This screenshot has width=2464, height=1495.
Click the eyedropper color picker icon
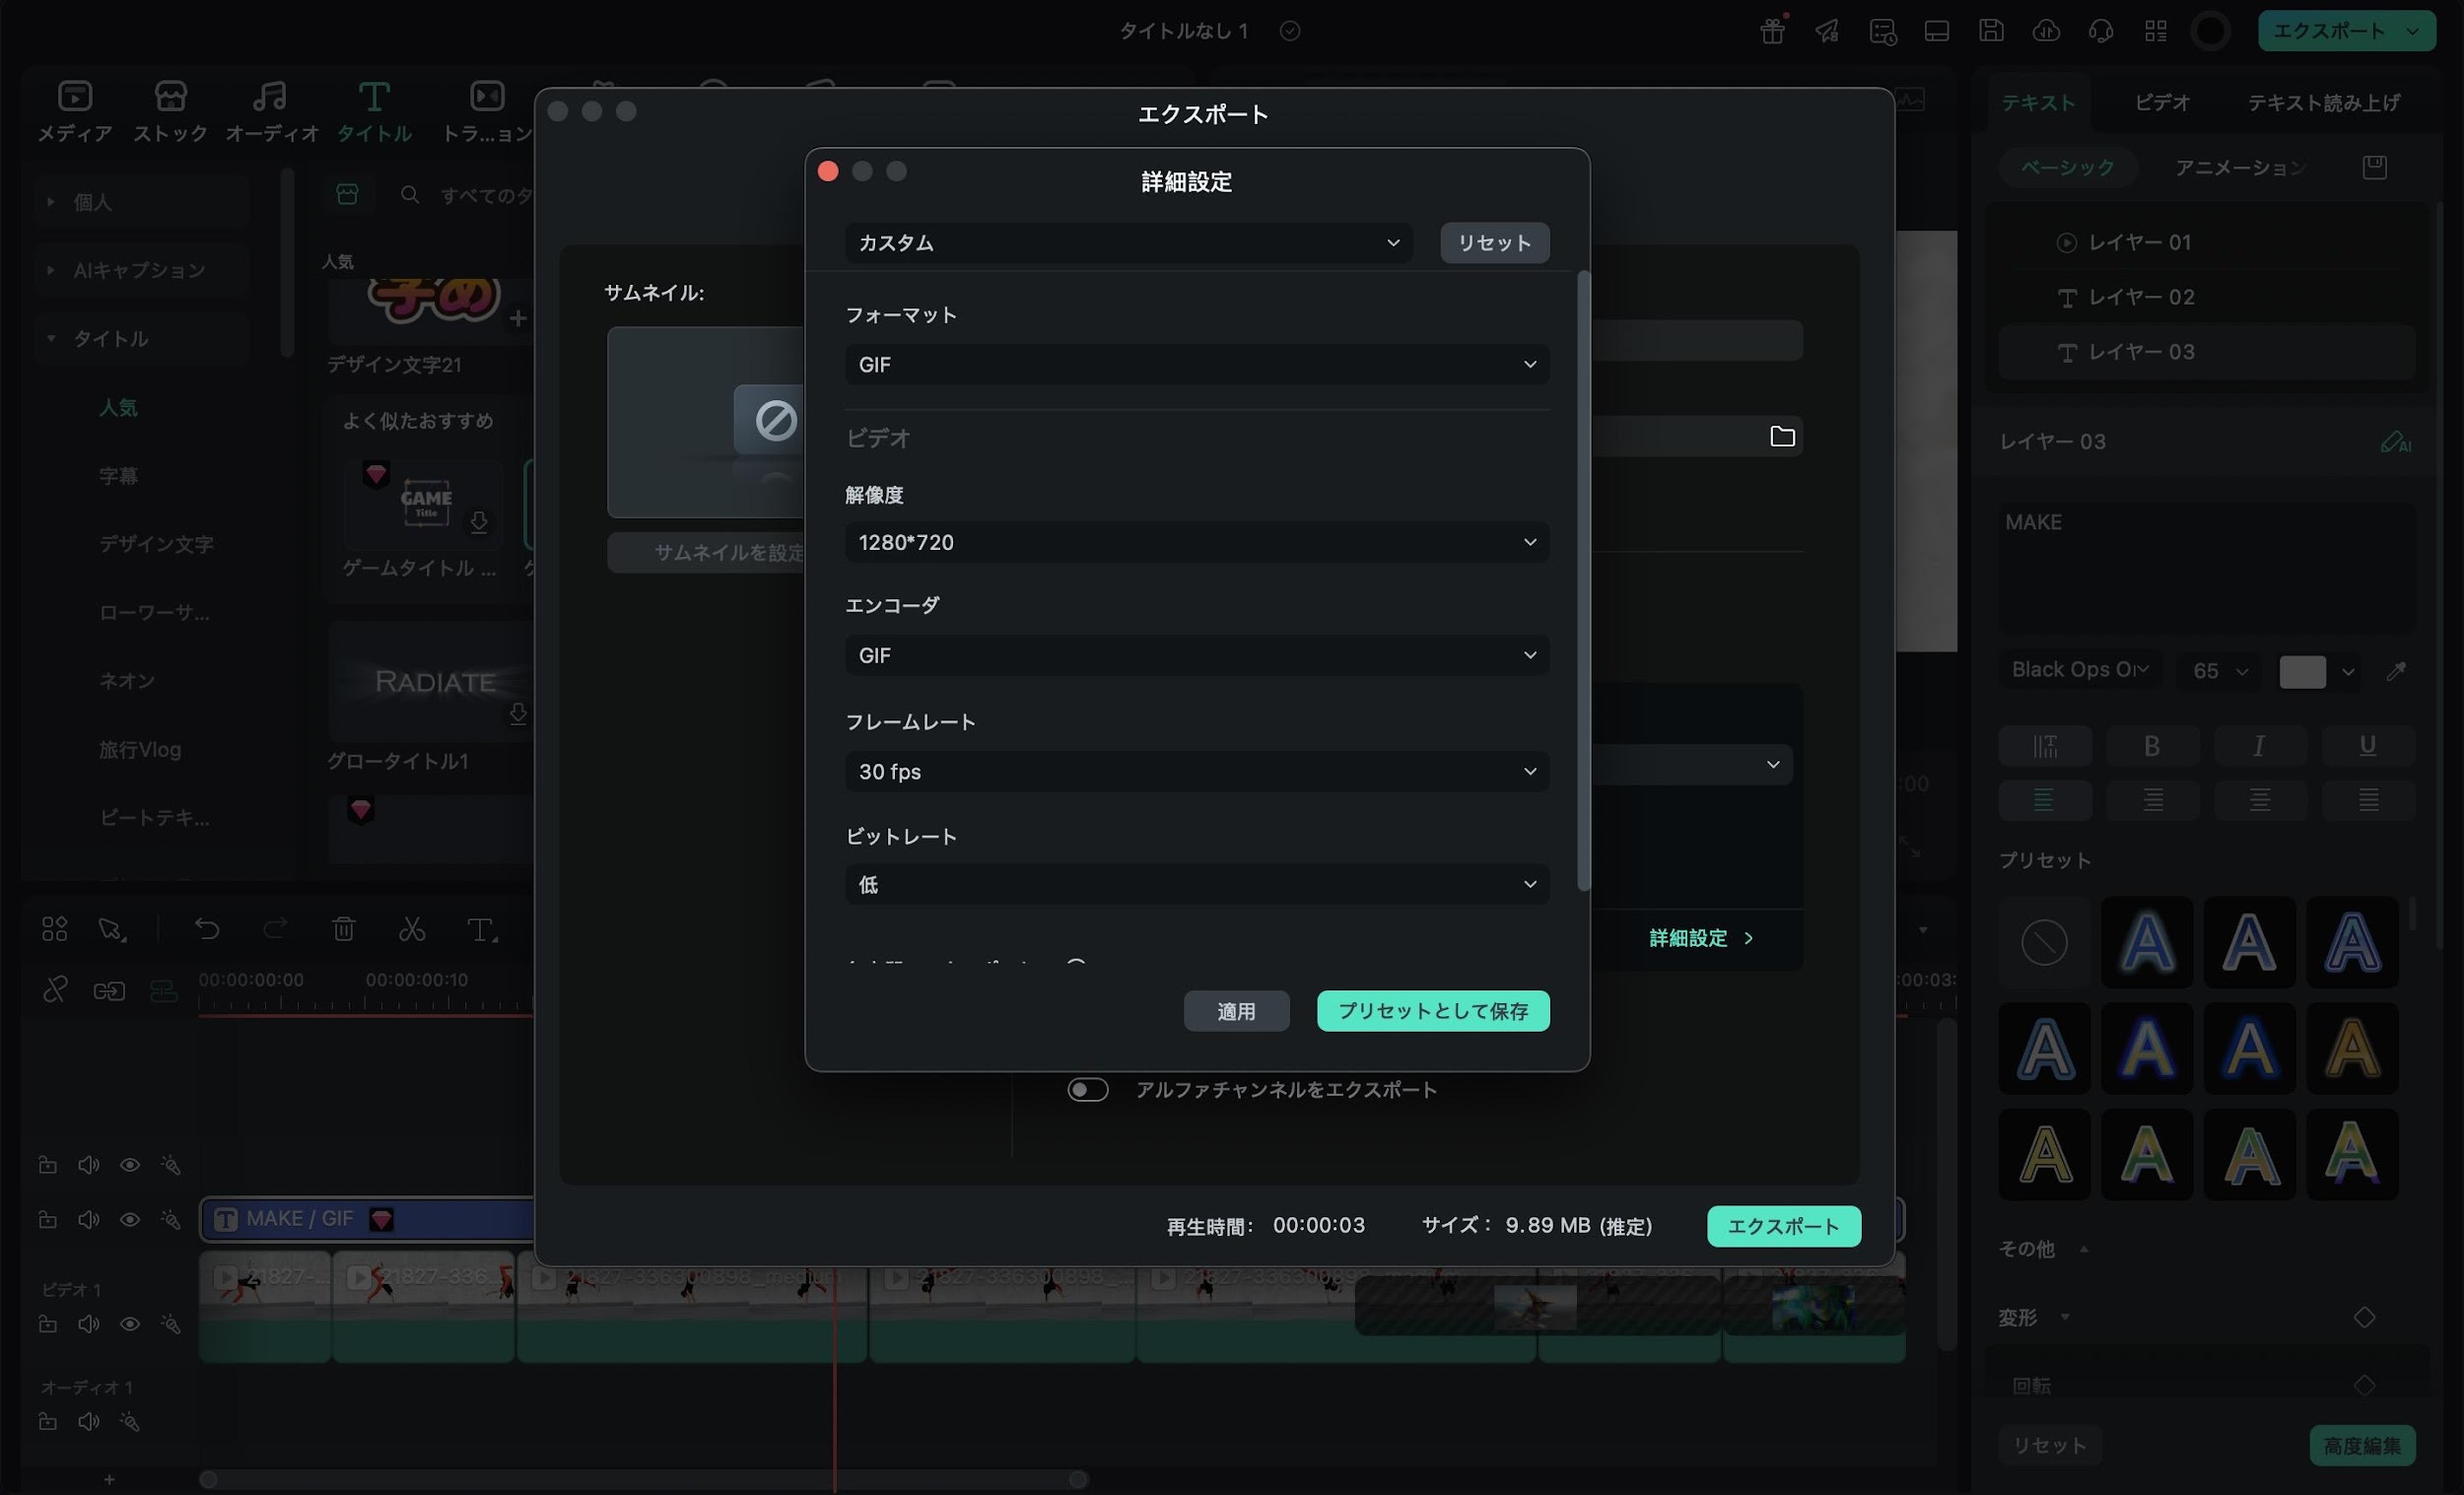click(x=2396, y=671)
